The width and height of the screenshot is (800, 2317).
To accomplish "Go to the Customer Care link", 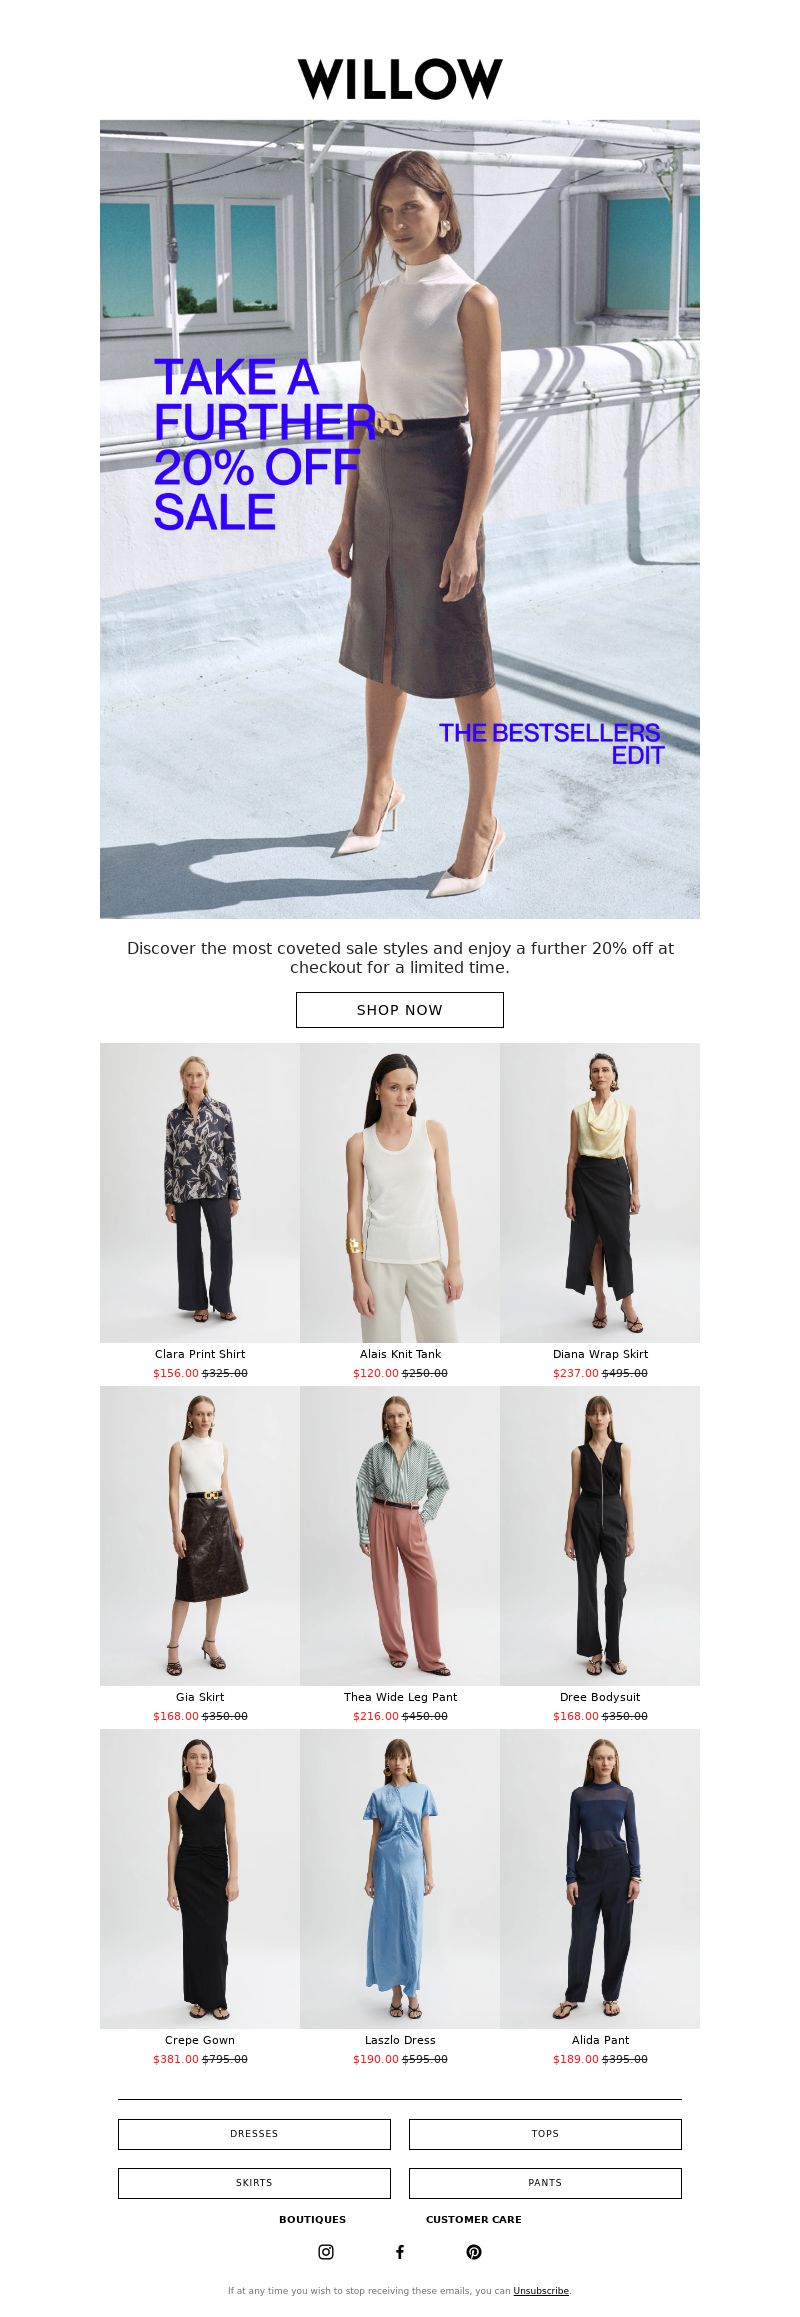I will (474, 2219).
